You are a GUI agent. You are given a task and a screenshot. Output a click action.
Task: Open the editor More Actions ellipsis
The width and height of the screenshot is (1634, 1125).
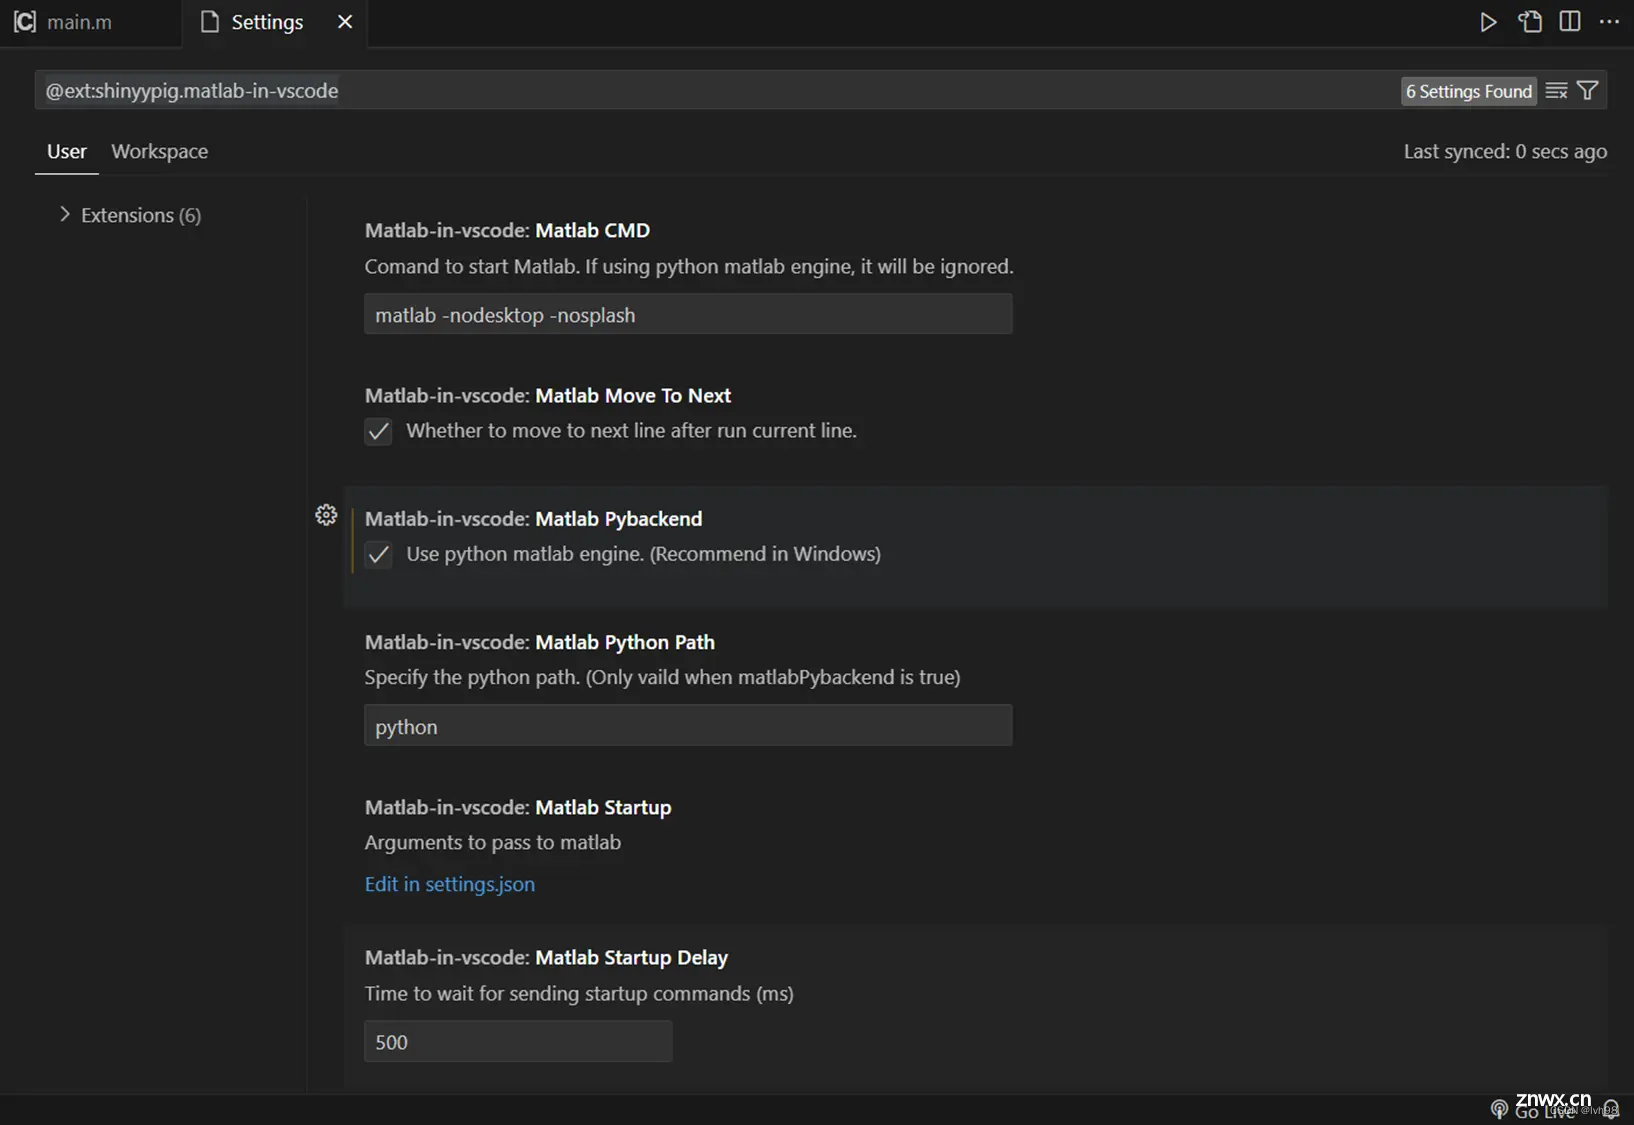click(x=1609, y=22)
